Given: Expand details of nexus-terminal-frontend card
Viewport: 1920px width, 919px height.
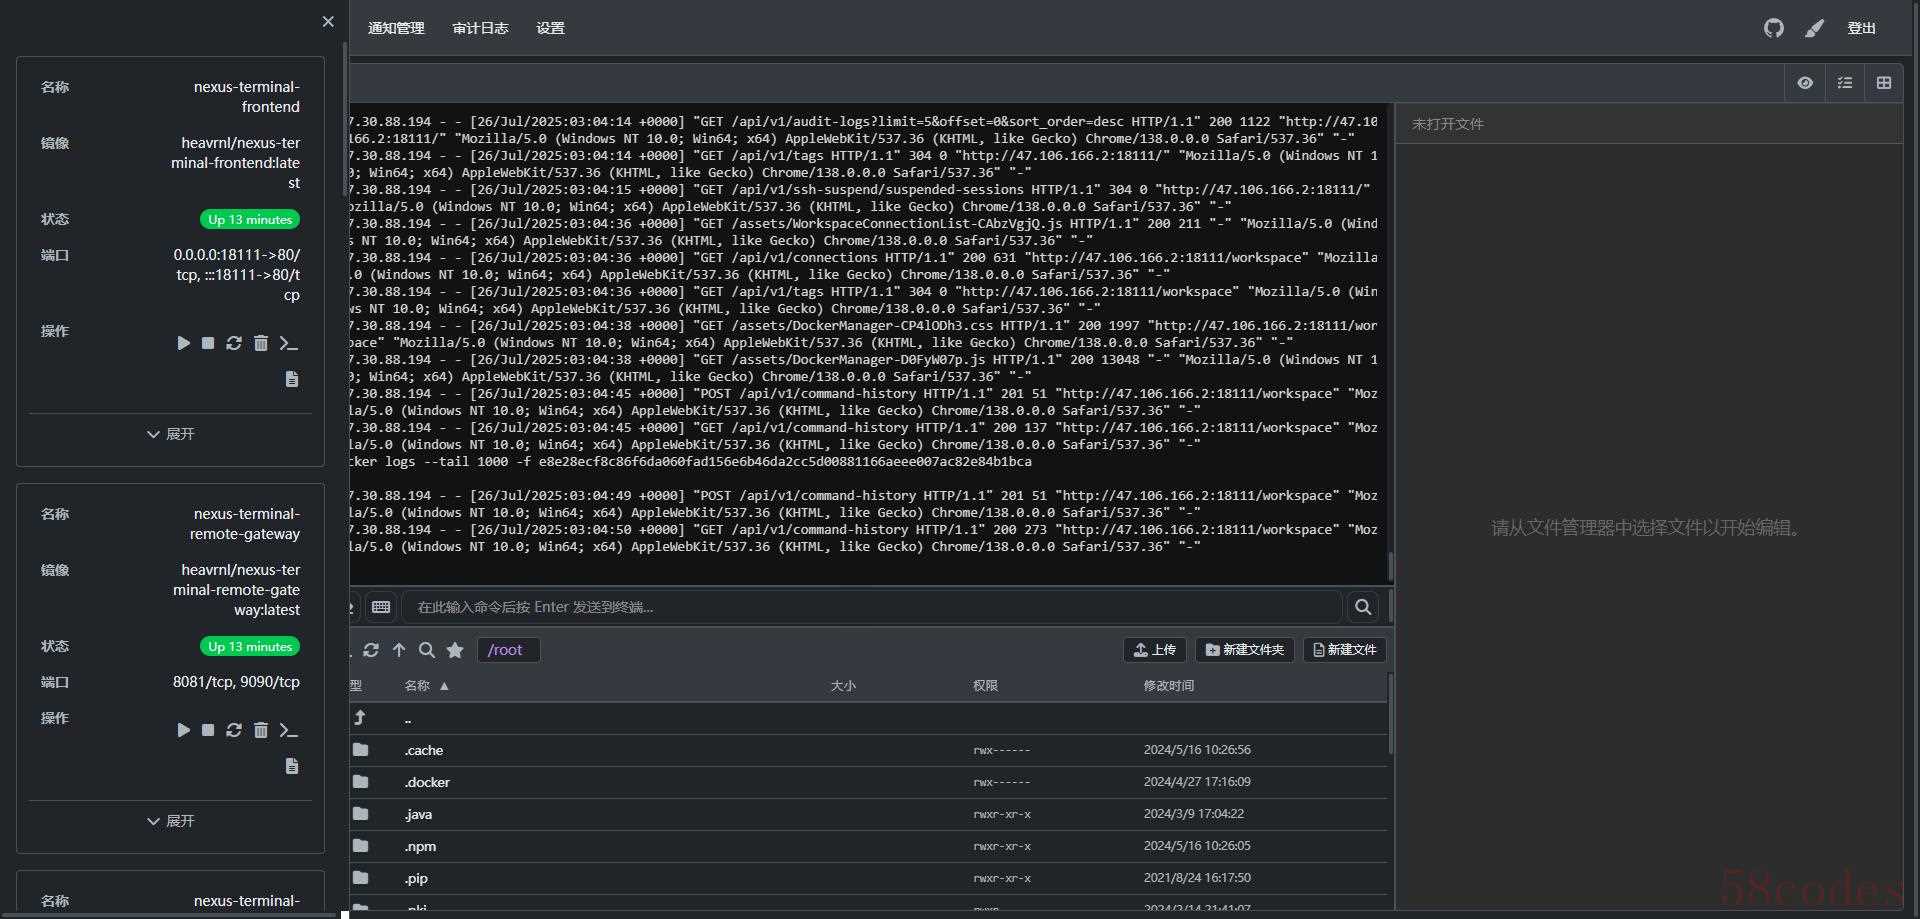Looking at the screenshot, I should (170, 434).
